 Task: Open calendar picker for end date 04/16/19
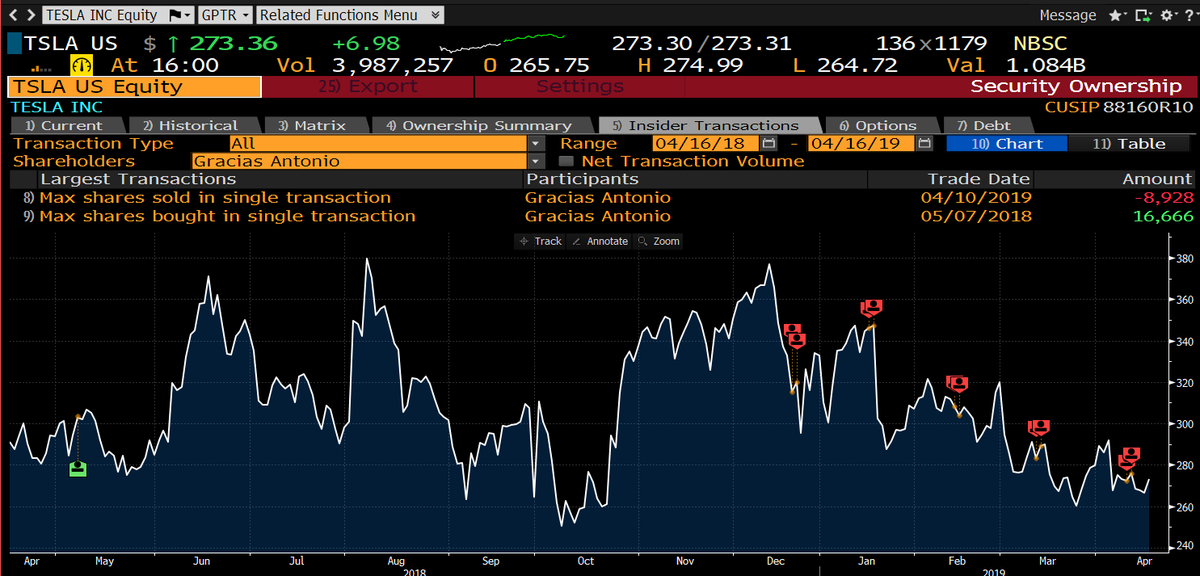[924, 143]
